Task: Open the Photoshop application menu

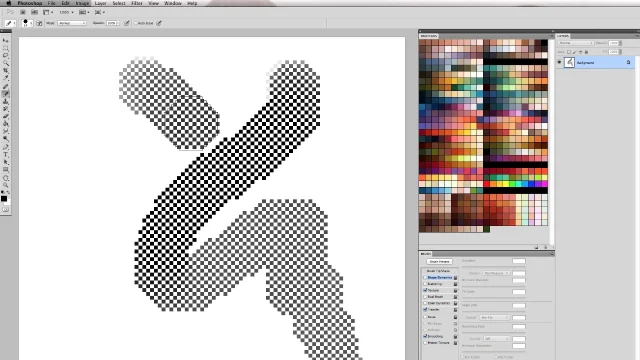Action: pyautogui.click(x=30, y=3)
